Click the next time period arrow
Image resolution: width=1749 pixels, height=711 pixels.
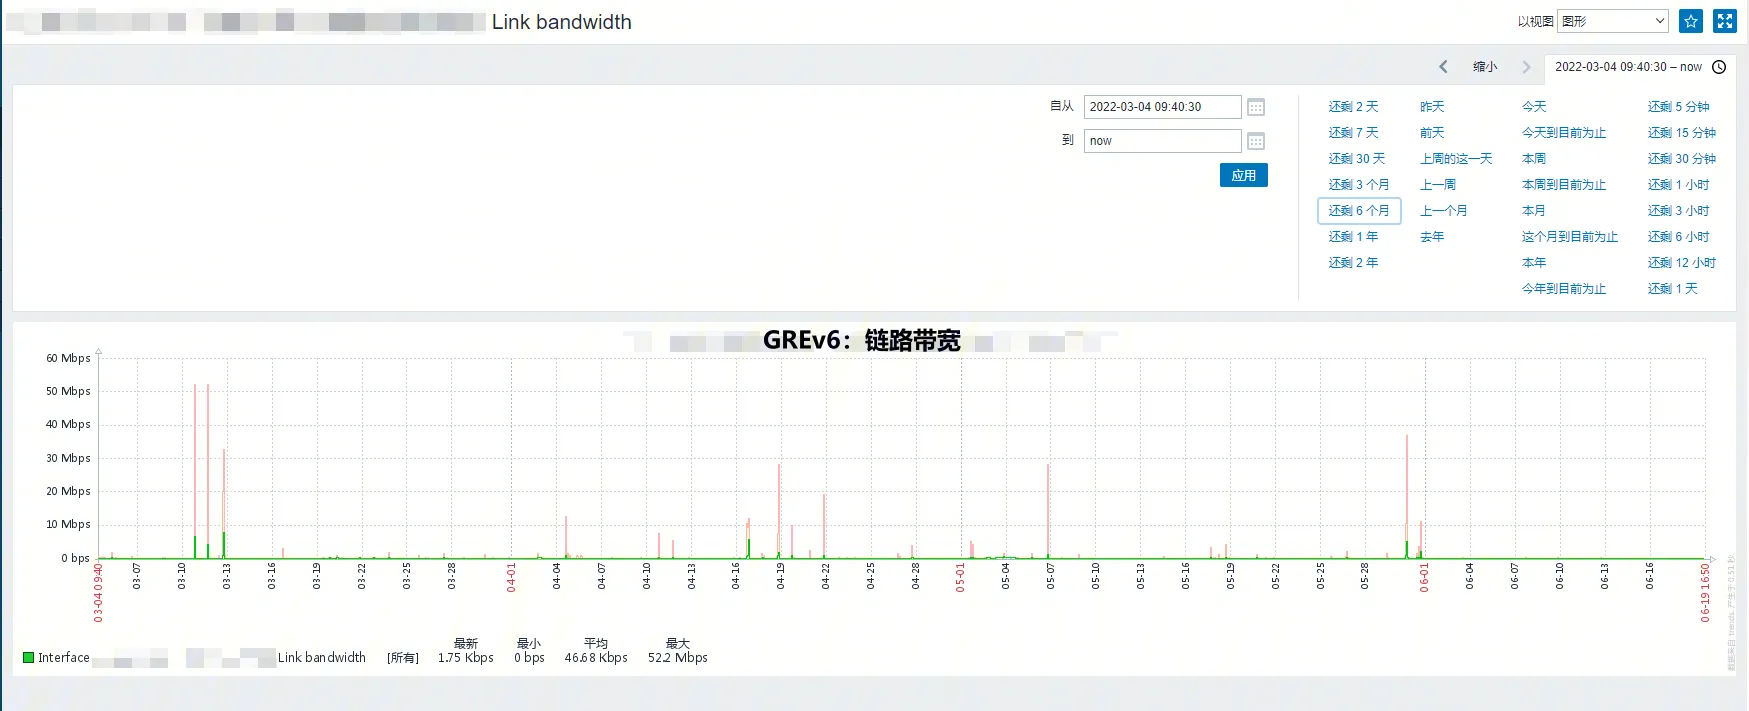[x=1526, y=67]
